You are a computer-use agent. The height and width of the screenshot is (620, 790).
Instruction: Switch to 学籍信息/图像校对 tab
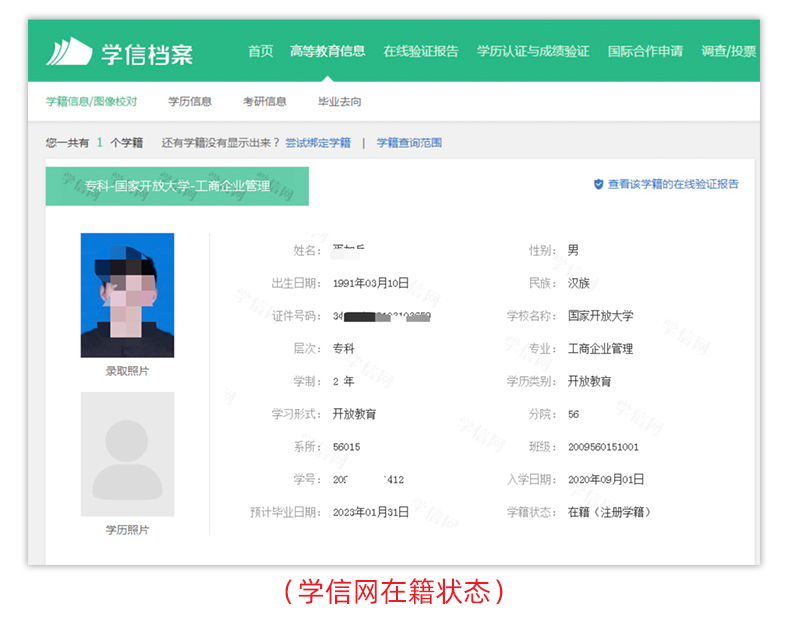click(91, 102)
